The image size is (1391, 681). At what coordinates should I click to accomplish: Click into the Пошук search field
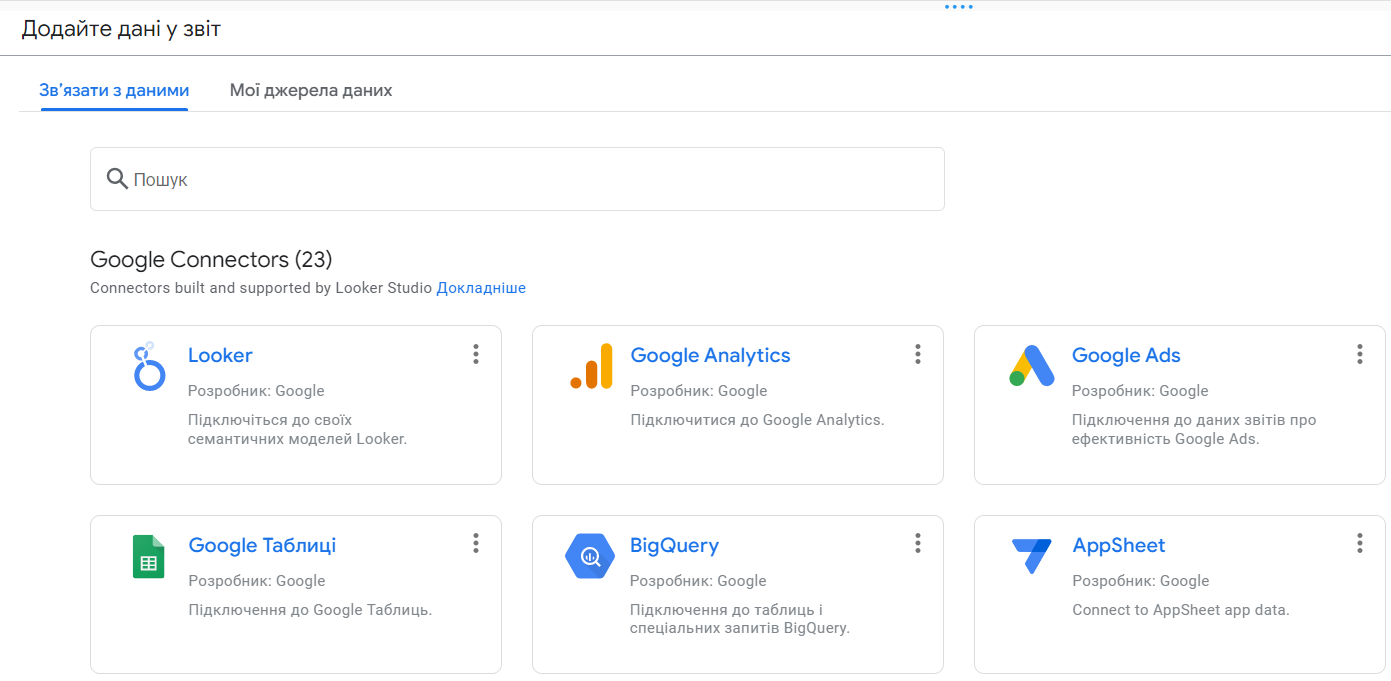coord(530,180)
